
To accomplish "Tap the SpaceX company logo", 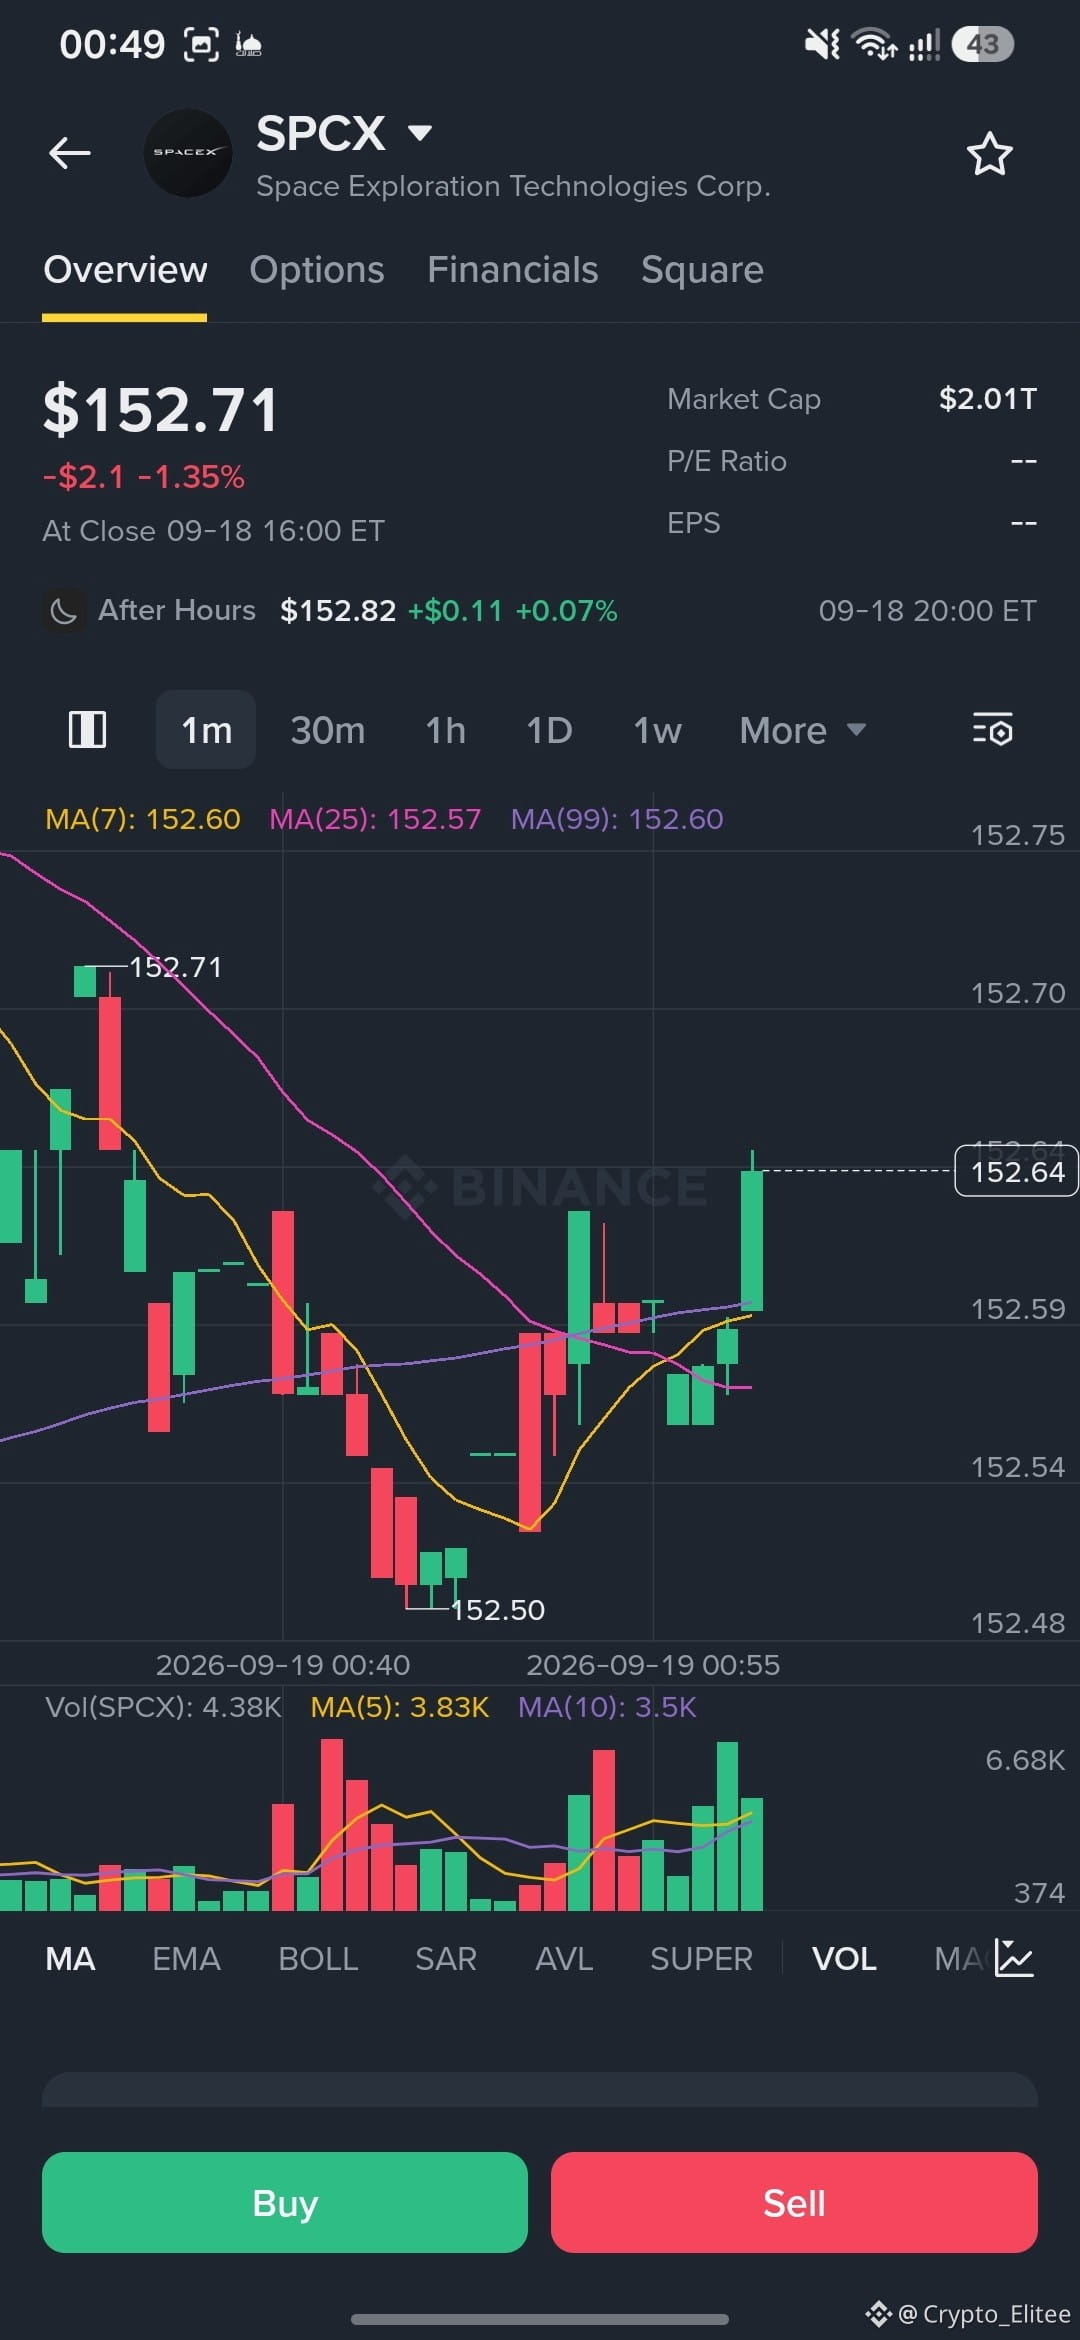I will tap(188, 153).
